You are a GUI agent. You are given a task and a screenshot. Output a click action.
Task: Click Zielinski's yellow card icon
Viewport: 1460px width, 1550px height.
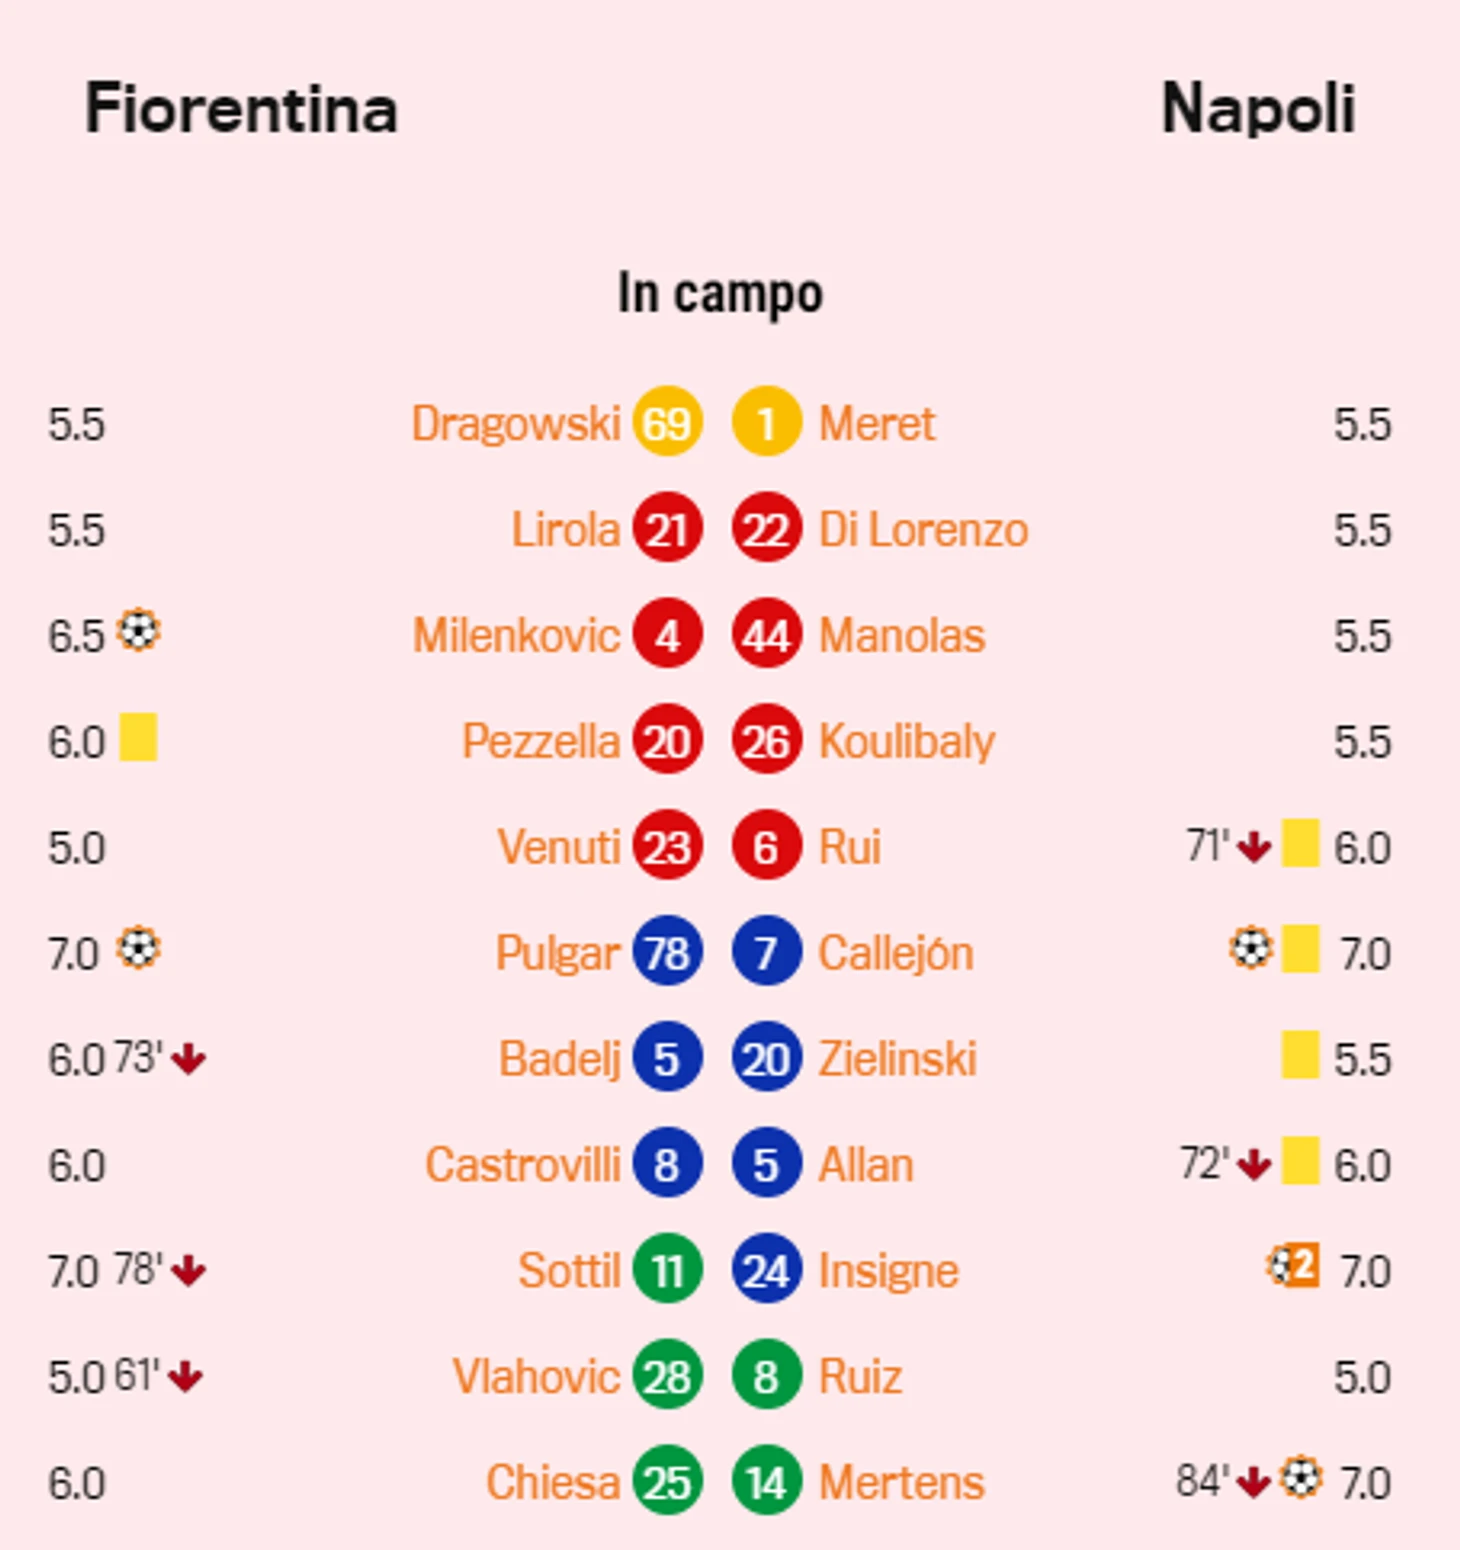click(x=1300, y=1055)
